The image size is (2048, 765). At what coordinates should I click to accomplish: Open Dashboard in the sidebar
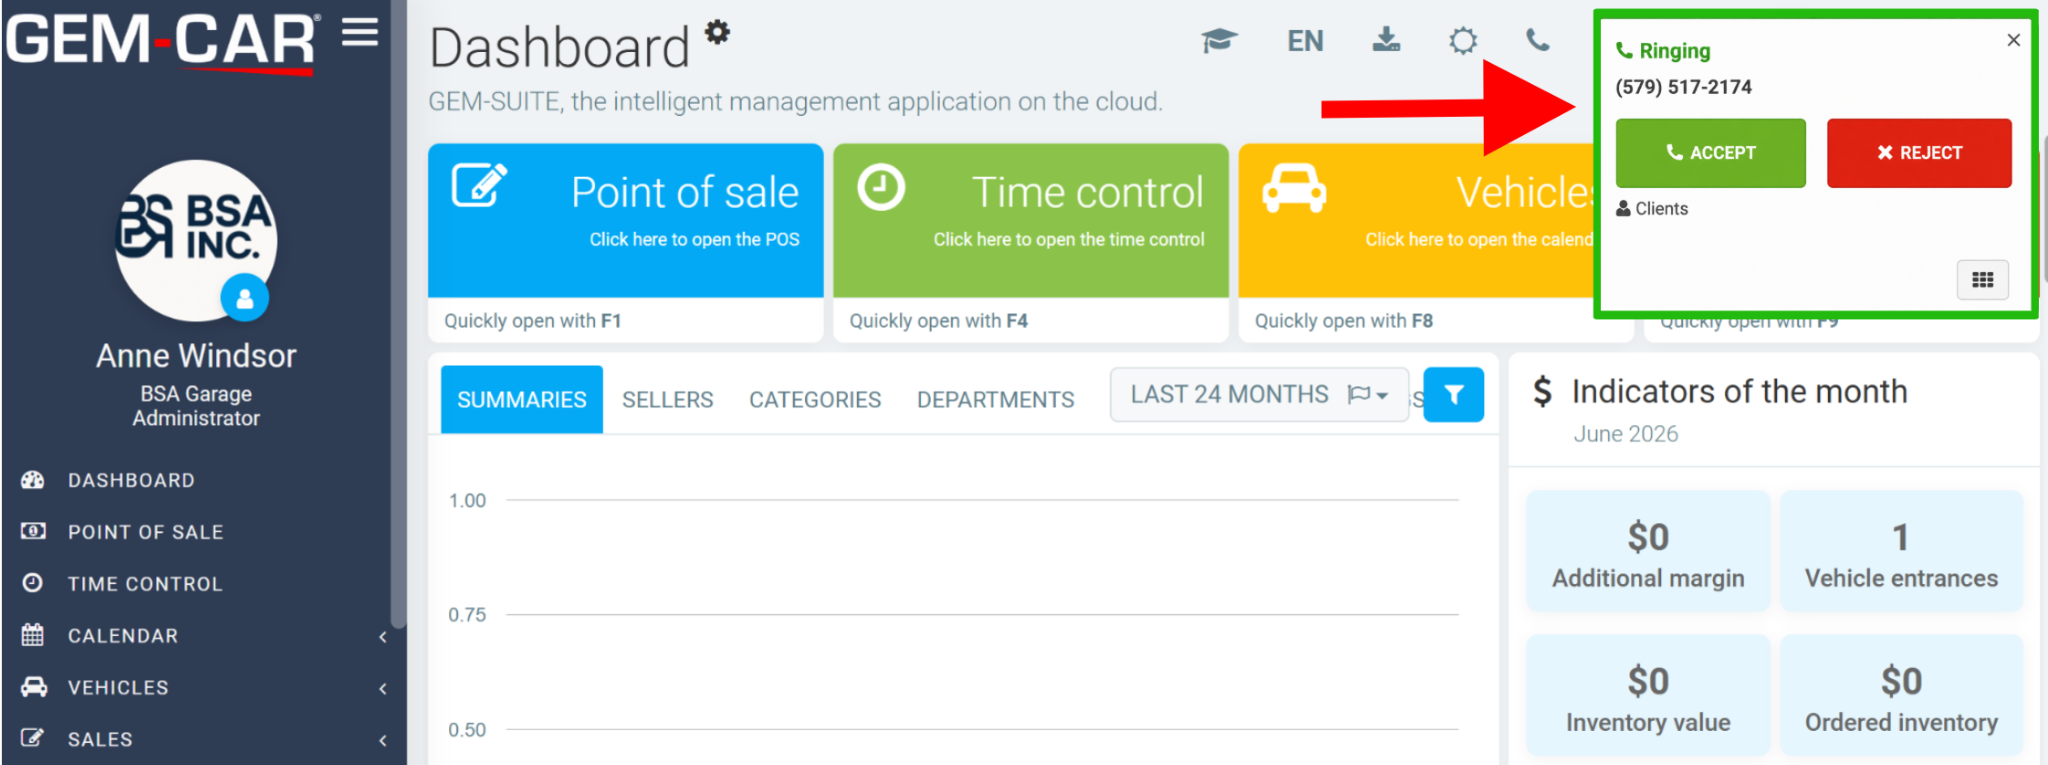tap(131, 480)
